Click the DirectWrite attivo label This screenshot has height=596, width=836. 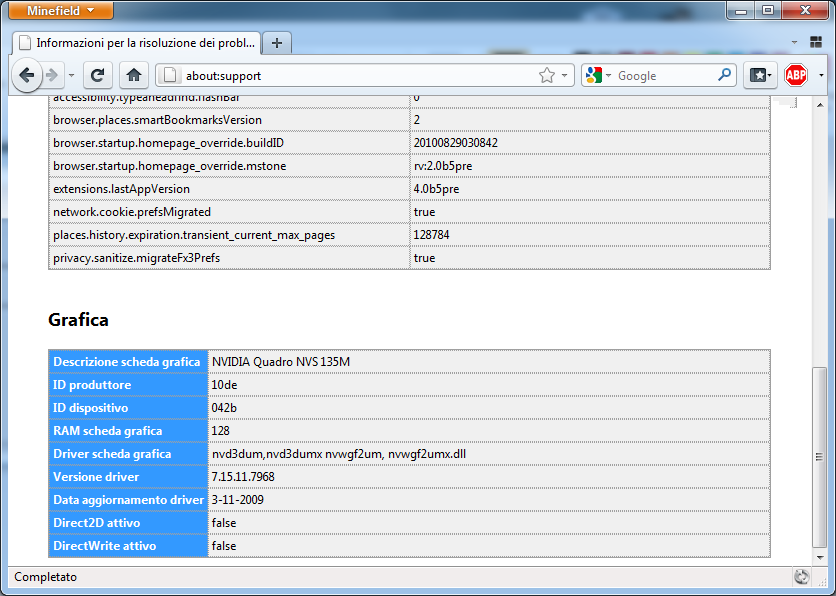click(104, 545)
